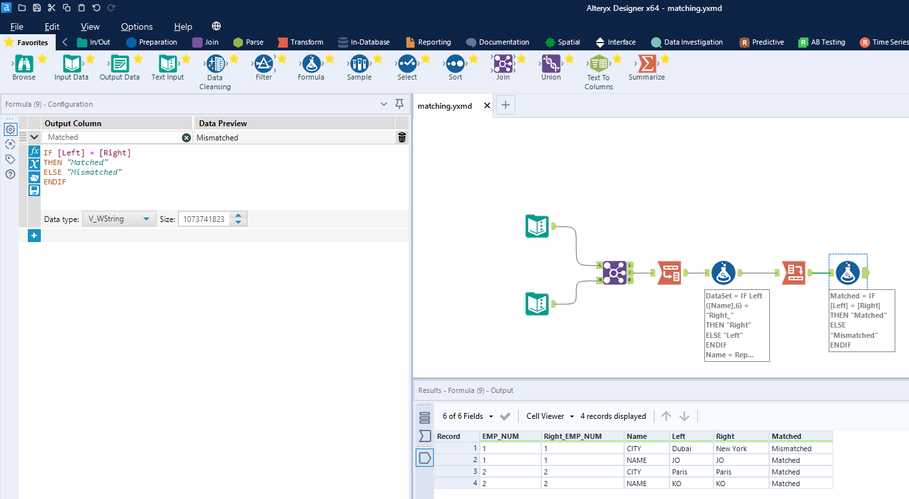This screenshot has height=499, width=909.
Task: Select the Transpose node on canvas
Action: coord(669,272)
